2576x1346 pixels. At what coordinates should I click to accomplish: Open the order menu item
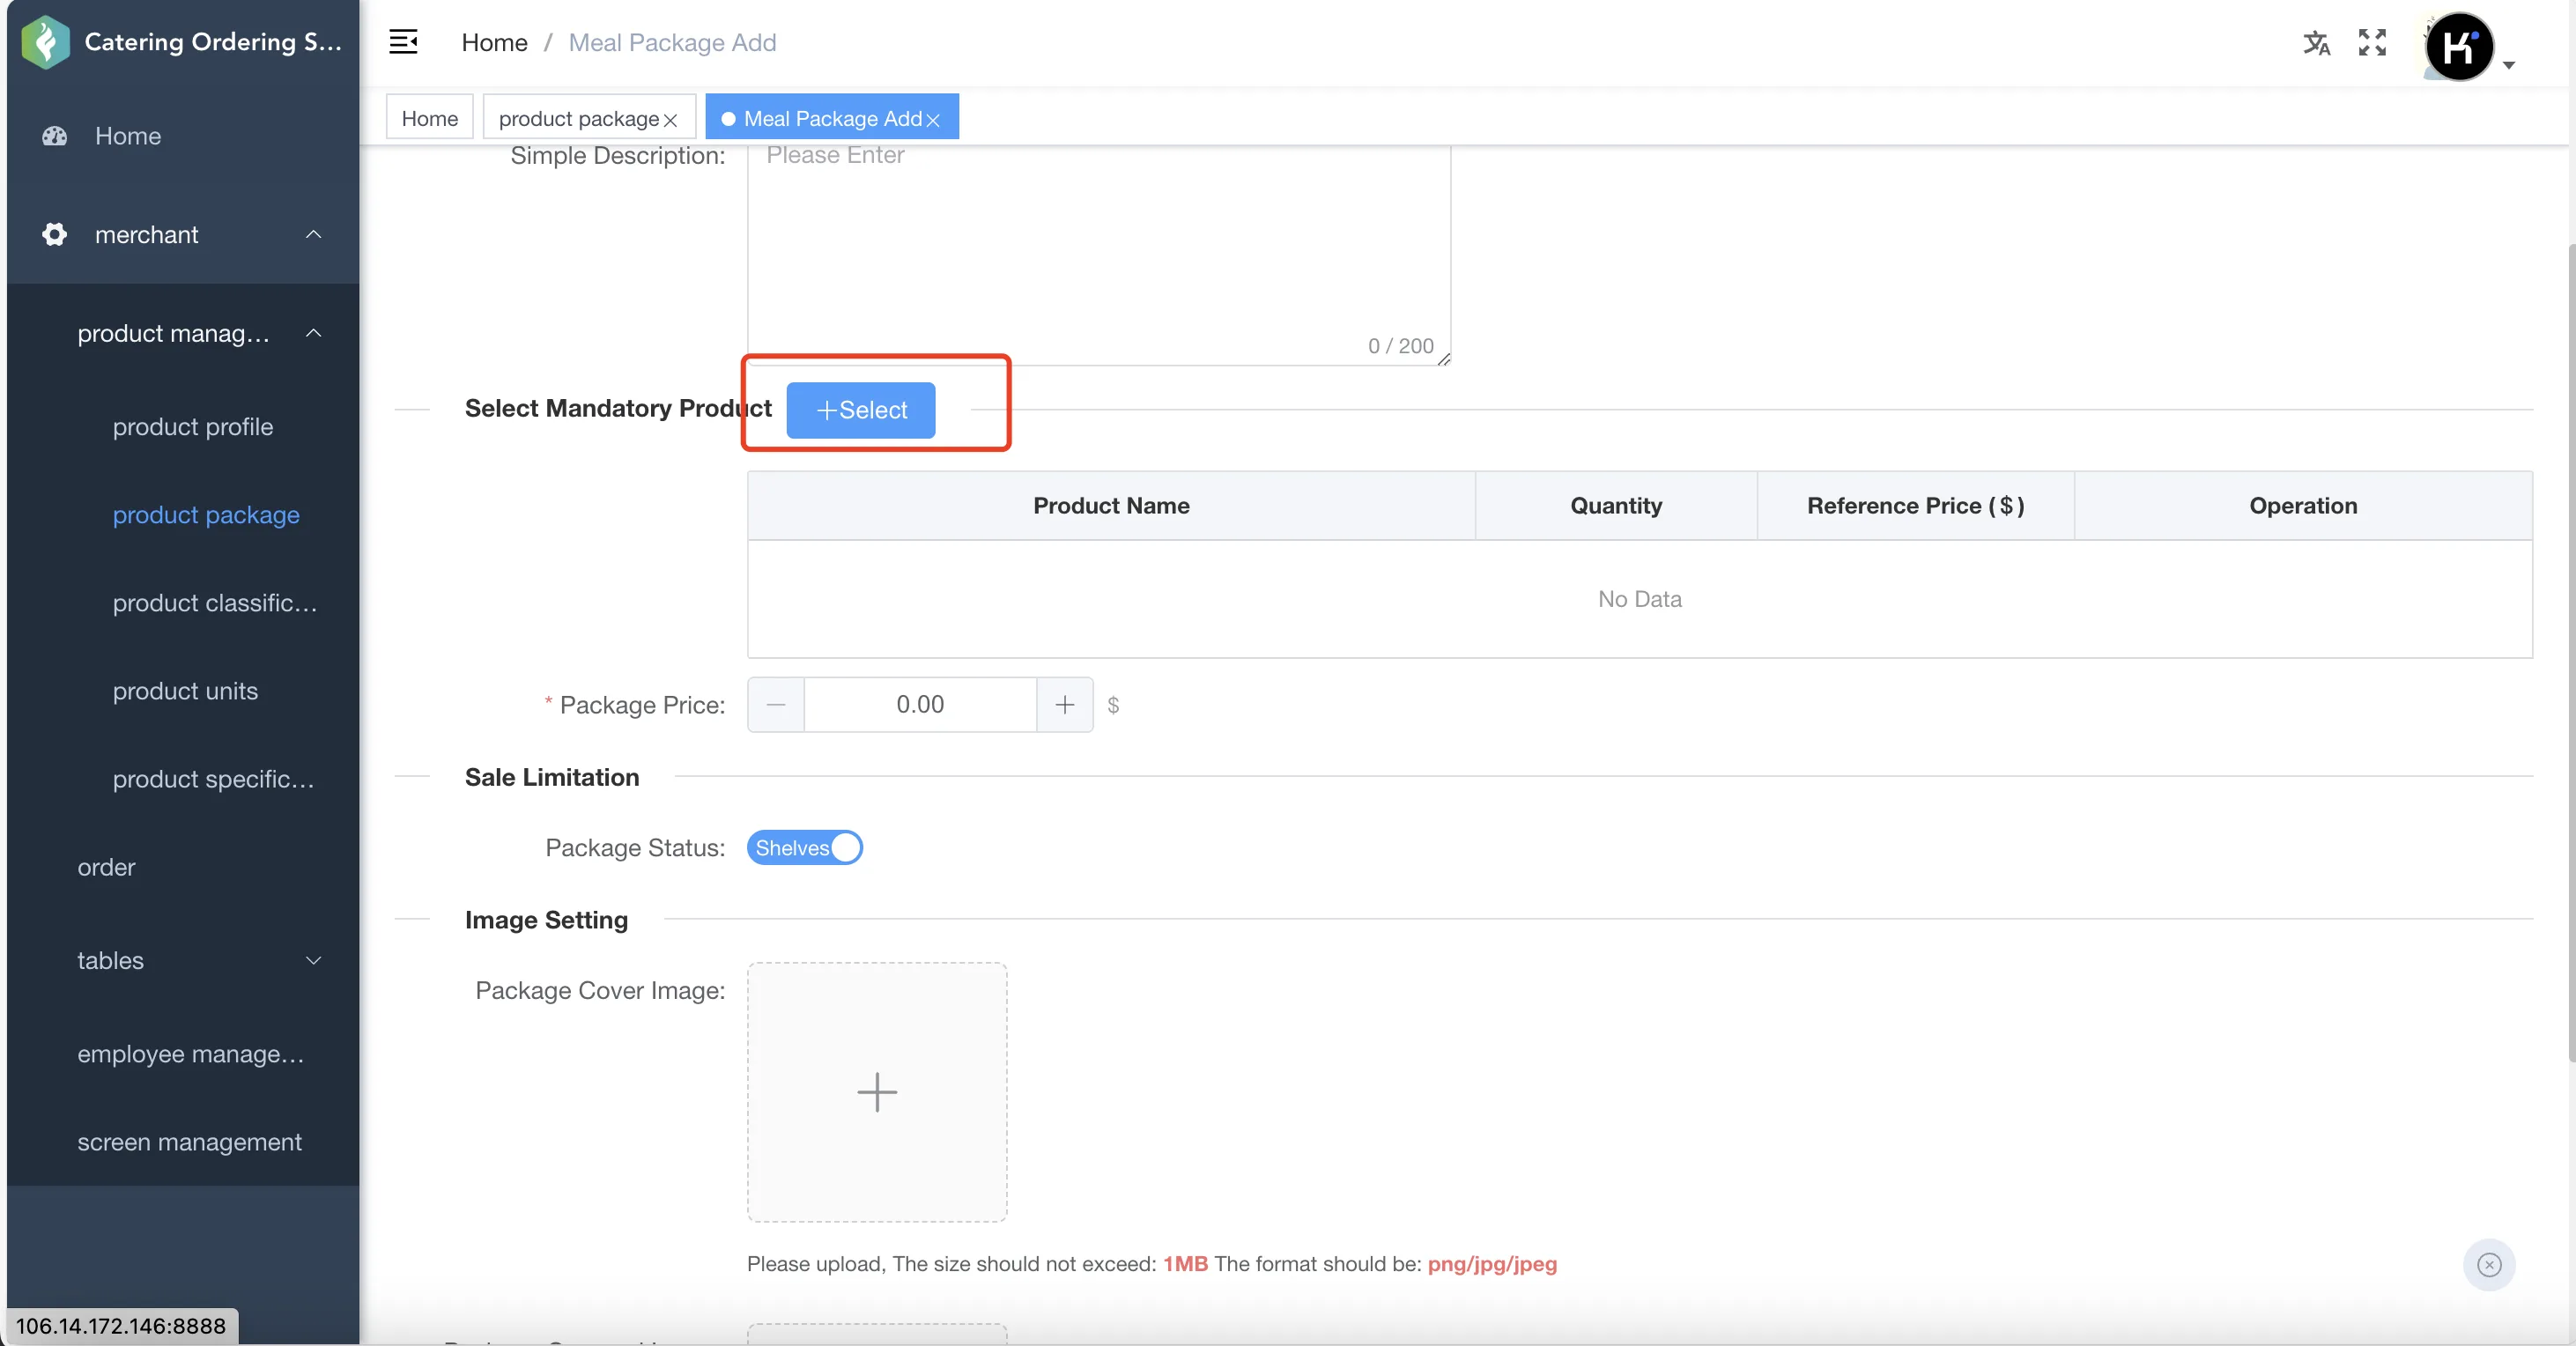183,867
